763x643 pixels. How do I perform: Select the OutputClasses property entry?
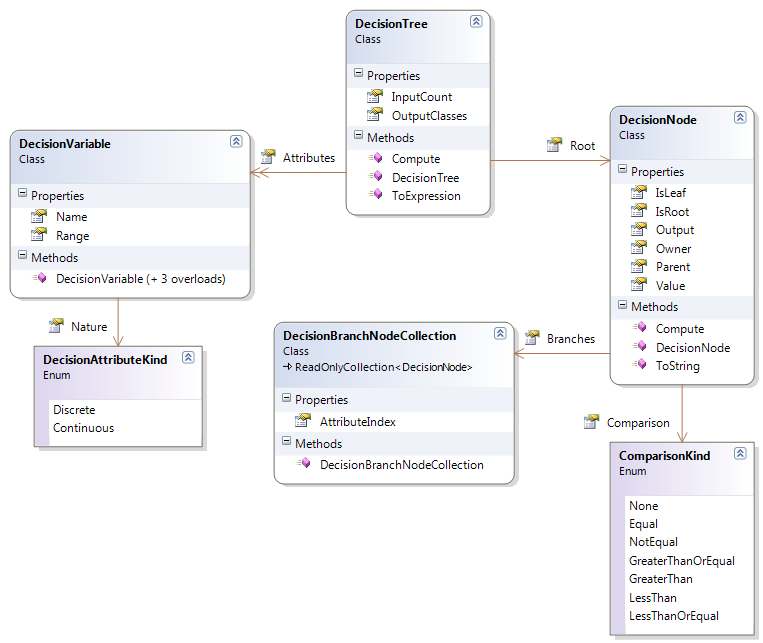[x=429, y=116]
